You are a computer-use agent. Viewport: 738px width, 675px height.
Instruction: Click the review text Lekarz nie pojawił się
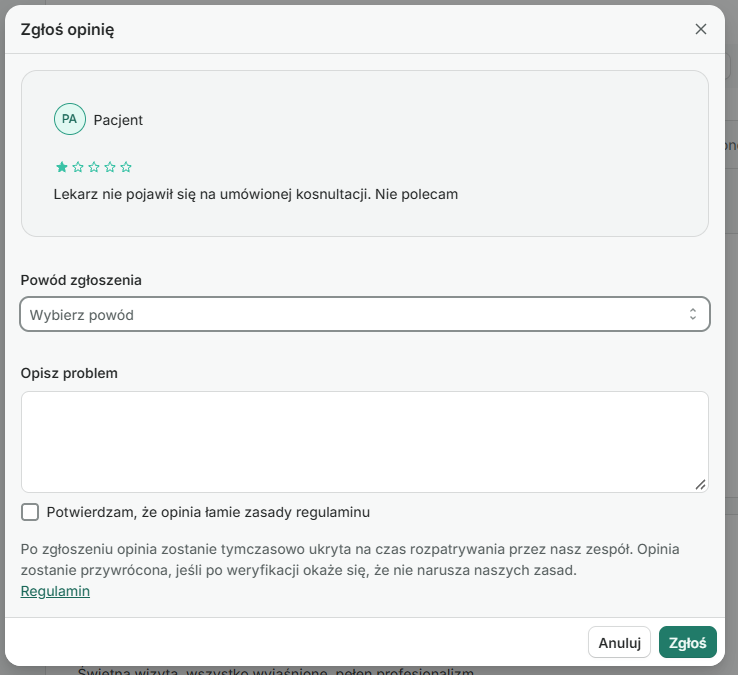coord(256,194)
